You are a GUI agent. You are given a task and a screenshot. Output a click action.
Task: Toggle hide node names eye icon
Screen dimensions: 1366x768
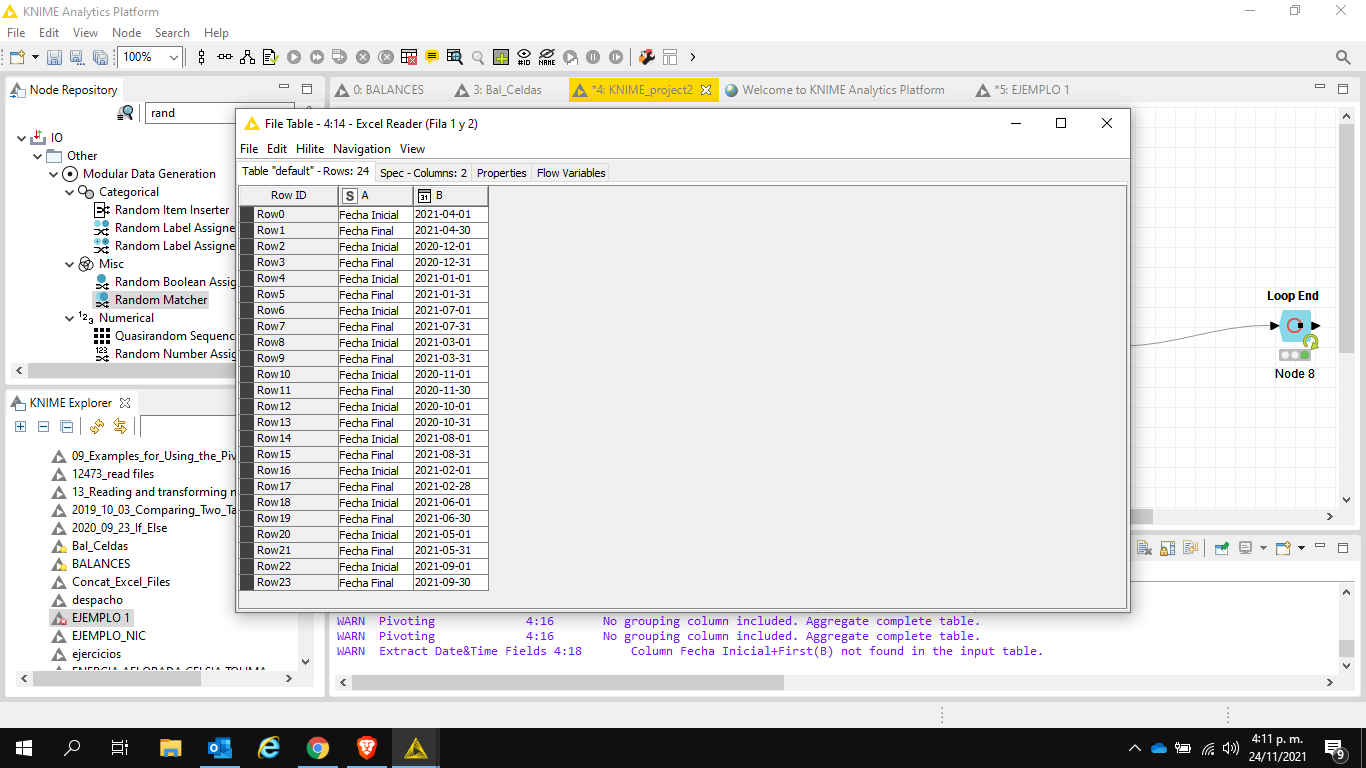(x=547, y=57)
